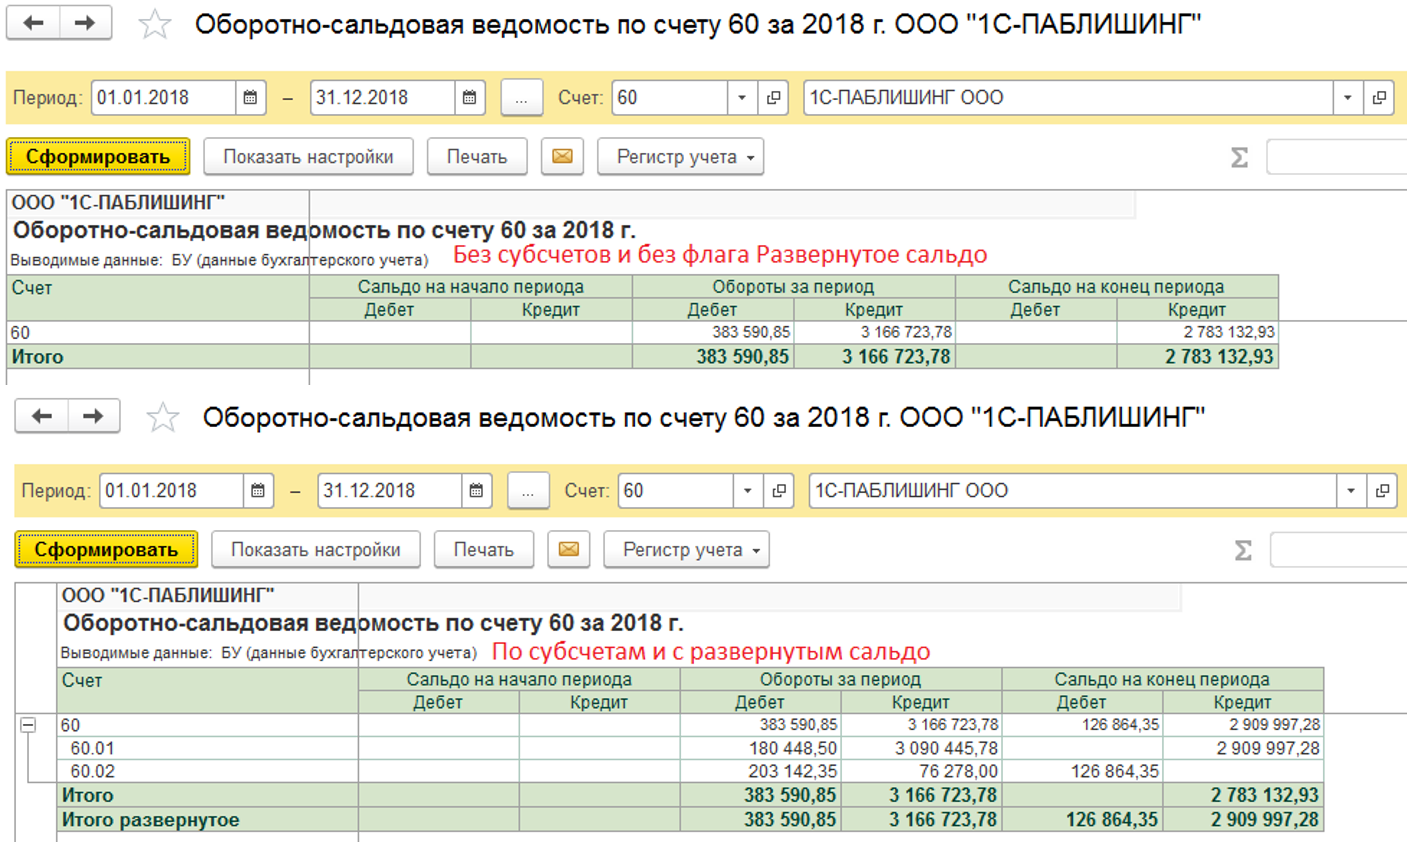Click Показать настройки in the lower report

click(316, 550)
